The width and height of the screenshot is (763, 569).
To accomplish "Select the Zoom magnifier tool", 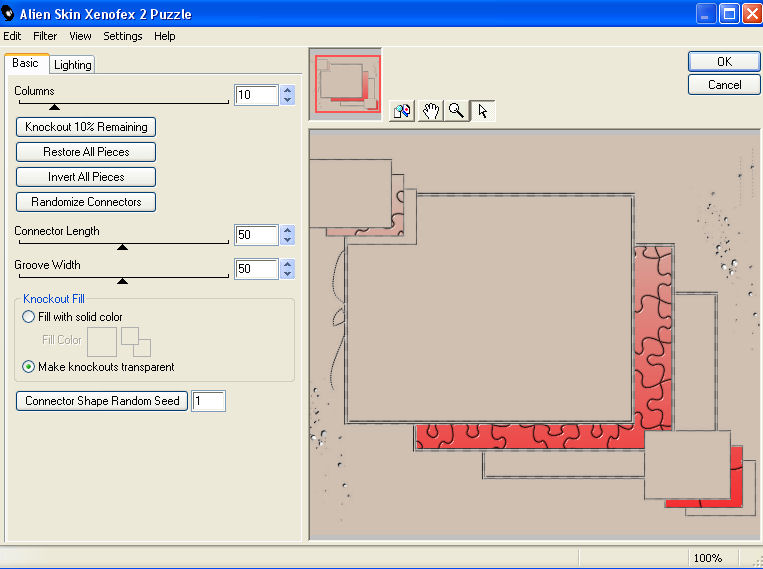I will pyautogui.click(x=456, y=111).
